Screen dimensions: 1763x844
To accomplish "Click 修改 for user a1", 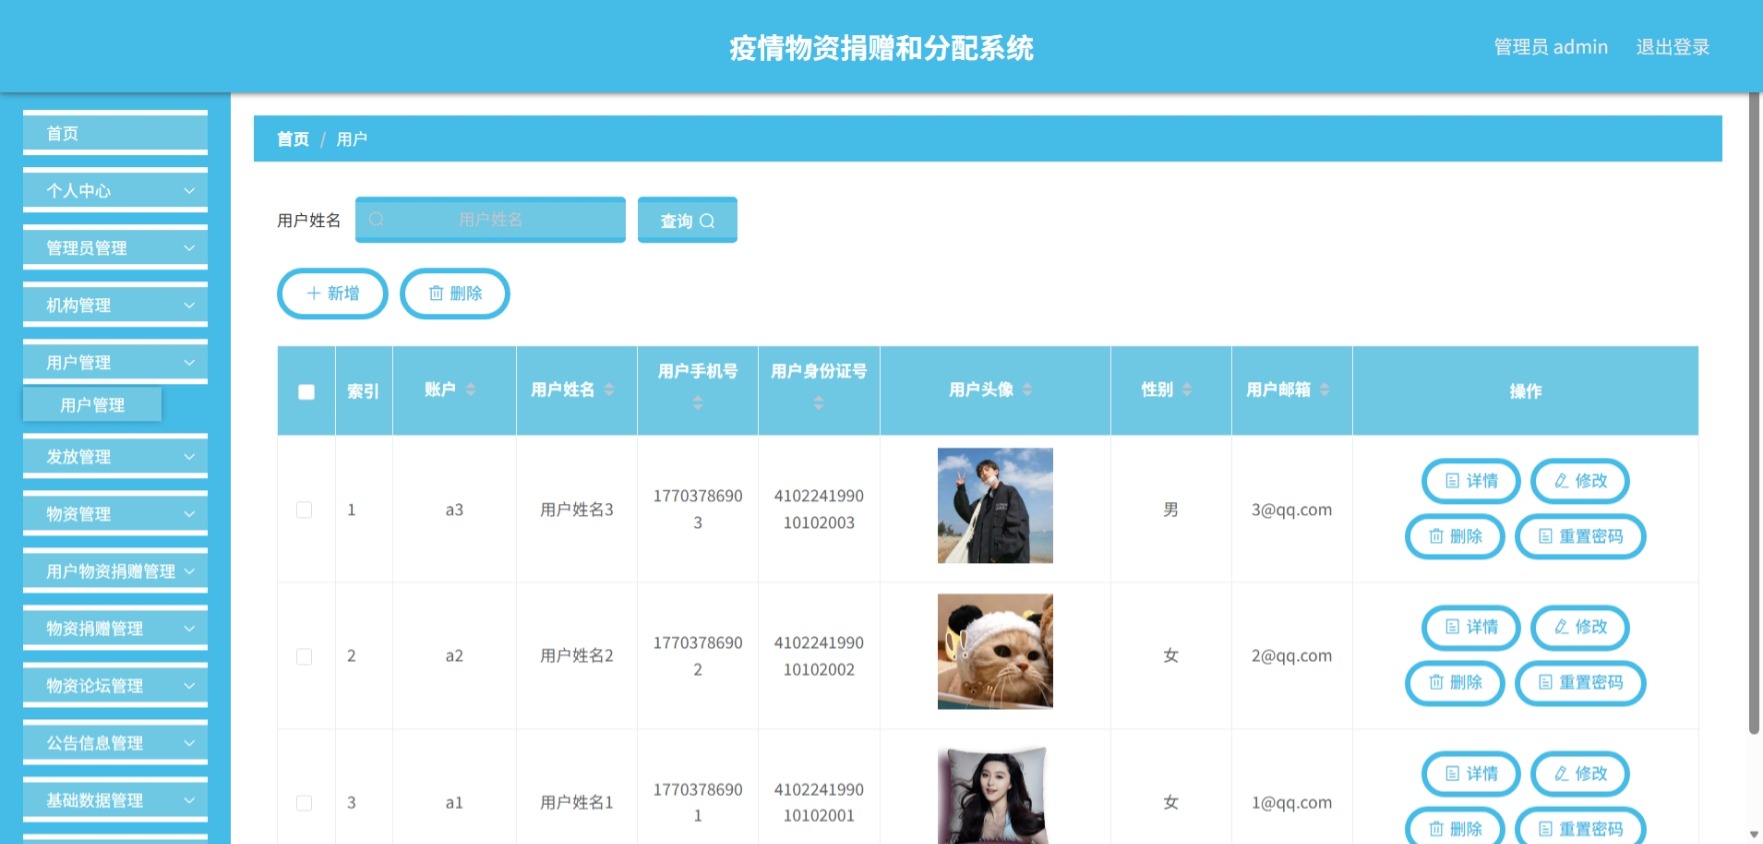I will pos(1580,774).
